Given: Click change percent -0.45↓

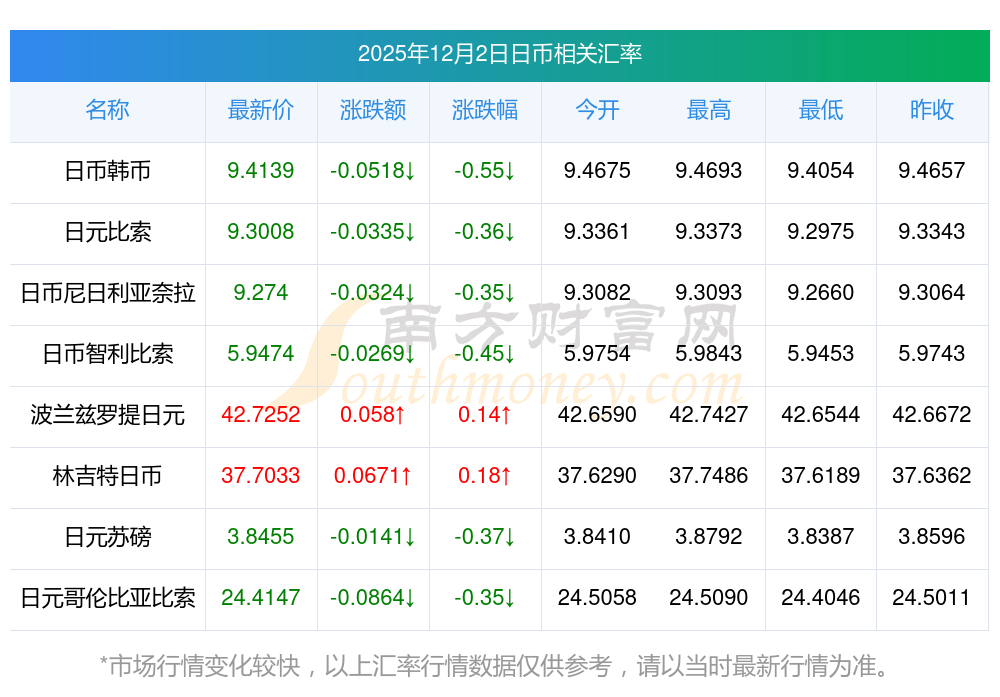Looking at the screenshot, I should click(x=485, y=353).
